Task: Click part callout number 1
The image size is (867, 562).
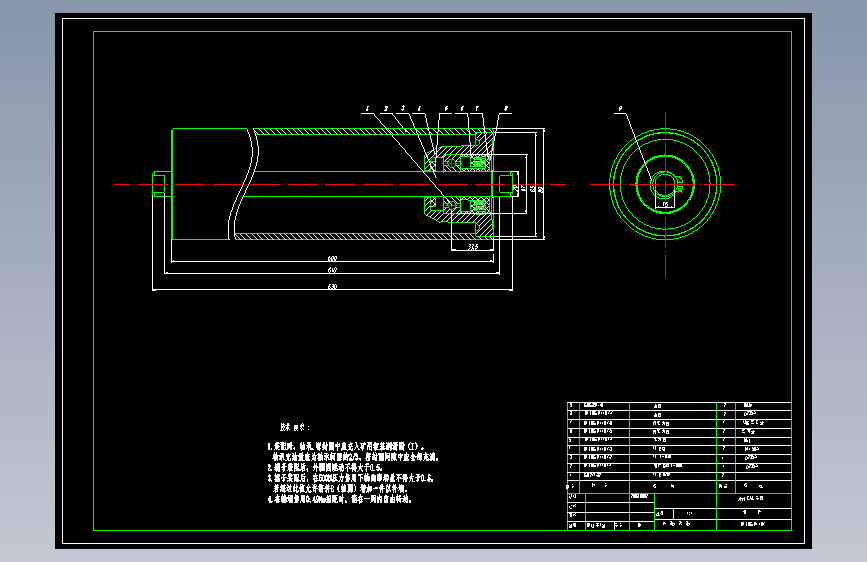Action: (367, 109)
